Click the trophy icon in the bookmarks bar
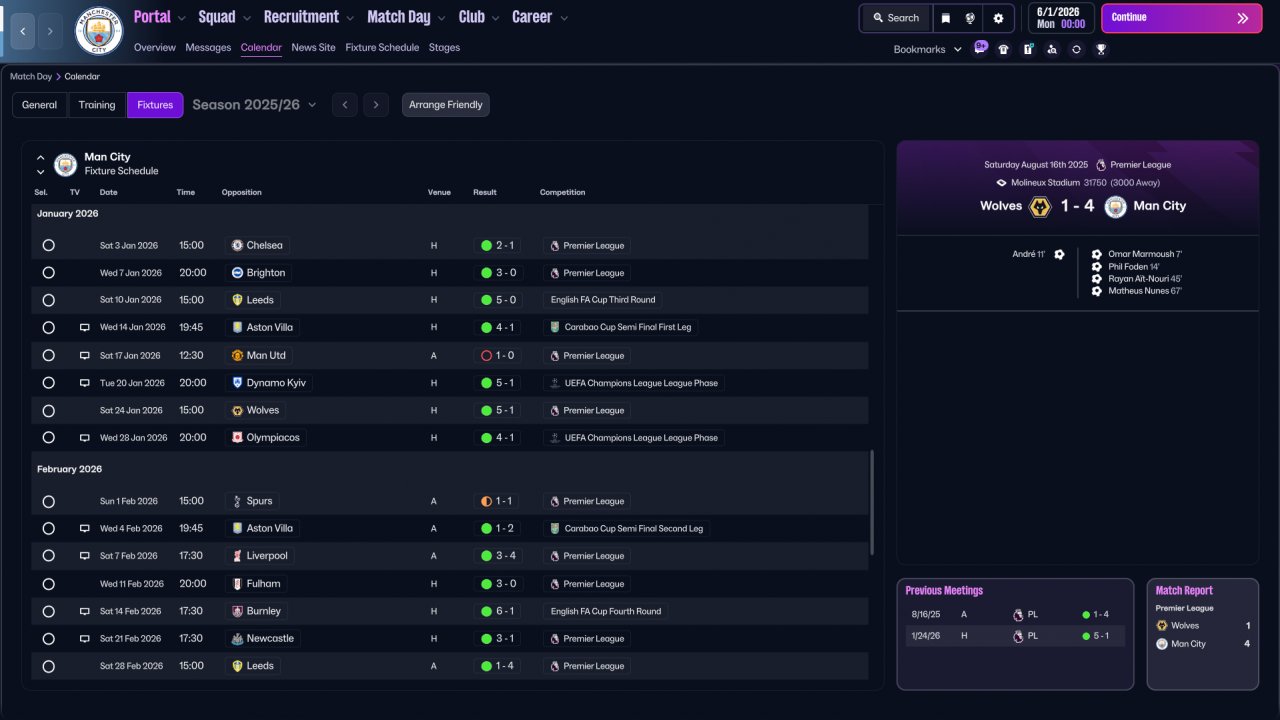Image resolution: width=1280 pixels, height=720 pixels. point(1101,49)
